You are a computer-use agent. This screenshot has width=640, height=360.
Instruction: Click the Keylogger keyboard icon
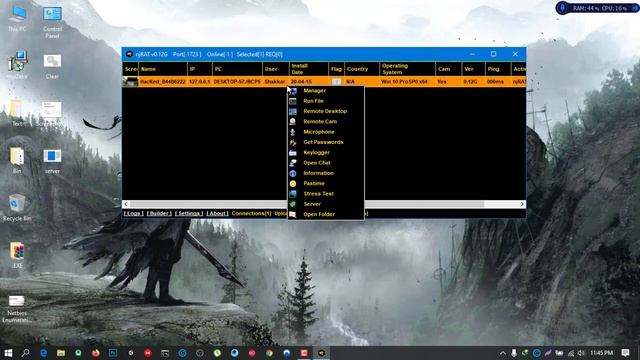coord(293,153)
